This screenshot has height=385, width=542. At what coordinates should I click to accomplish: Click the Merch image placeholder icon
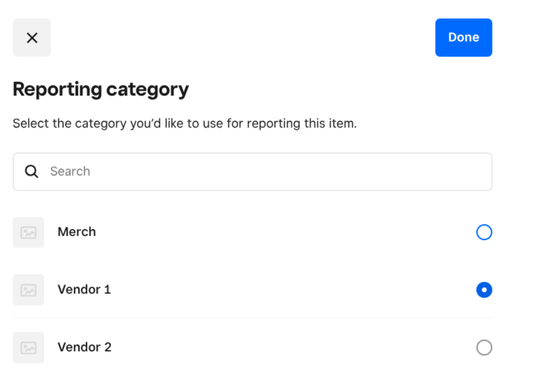[x=28, y=232]
